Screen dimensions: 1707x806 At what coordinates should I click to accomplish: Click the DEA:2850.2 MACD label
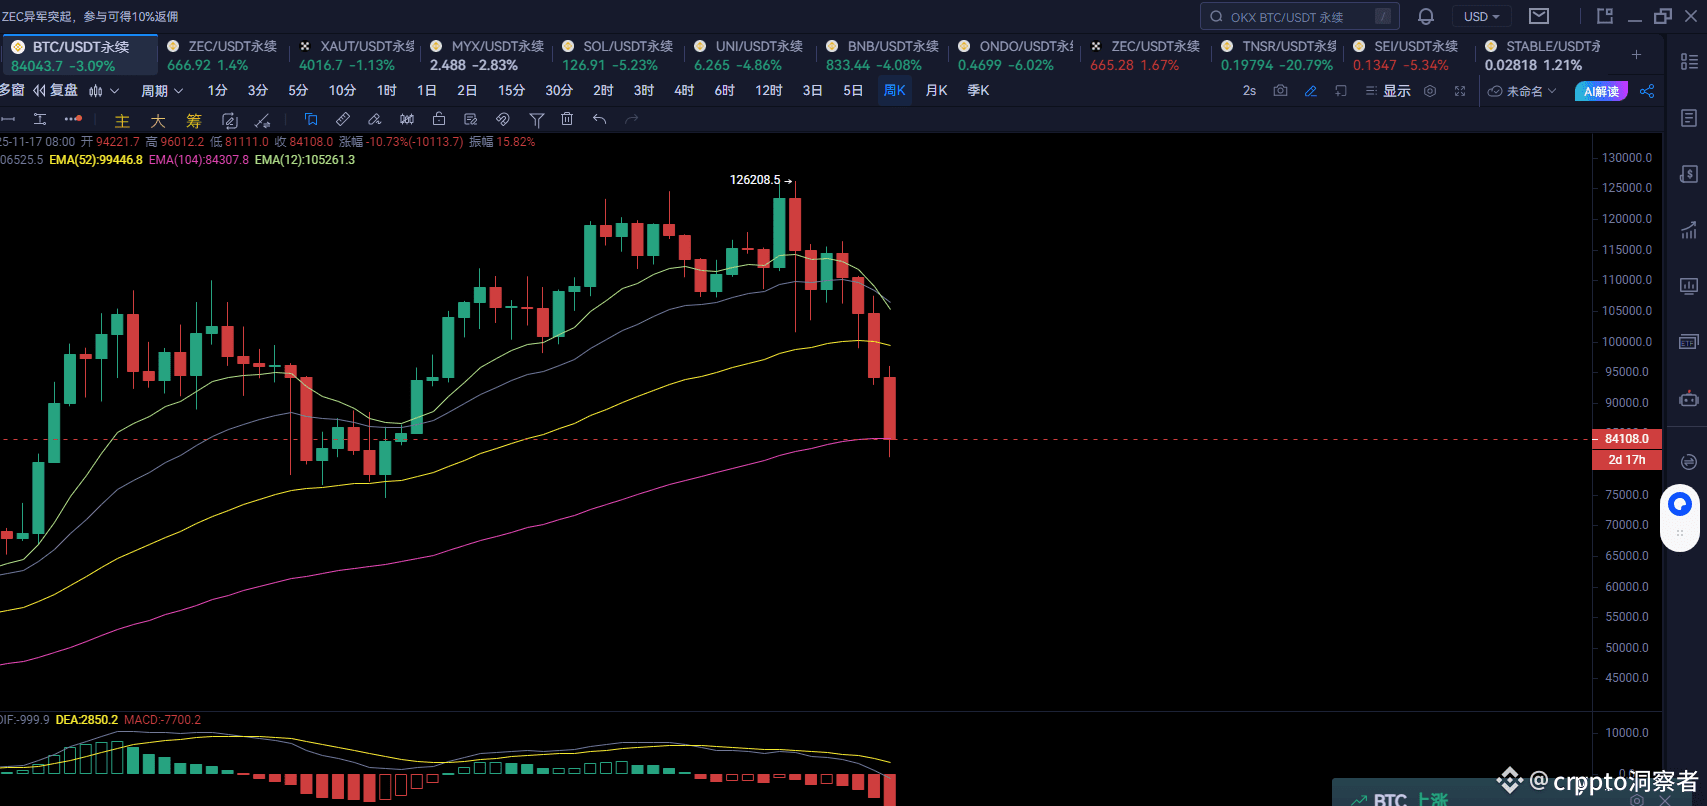87,720
